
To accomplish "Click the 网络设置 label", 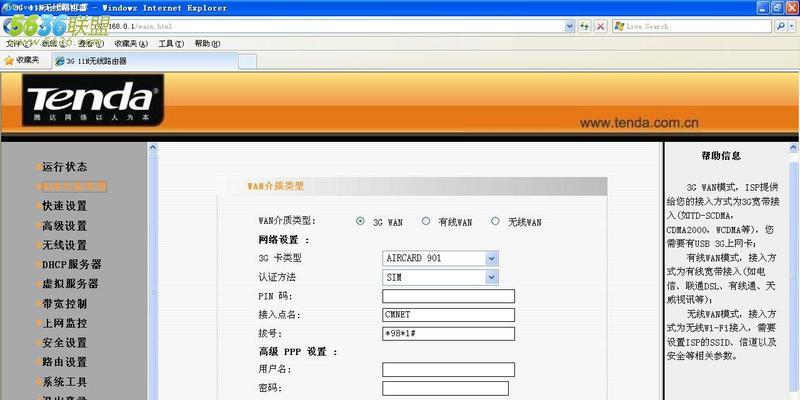I will tap(284, 240).
